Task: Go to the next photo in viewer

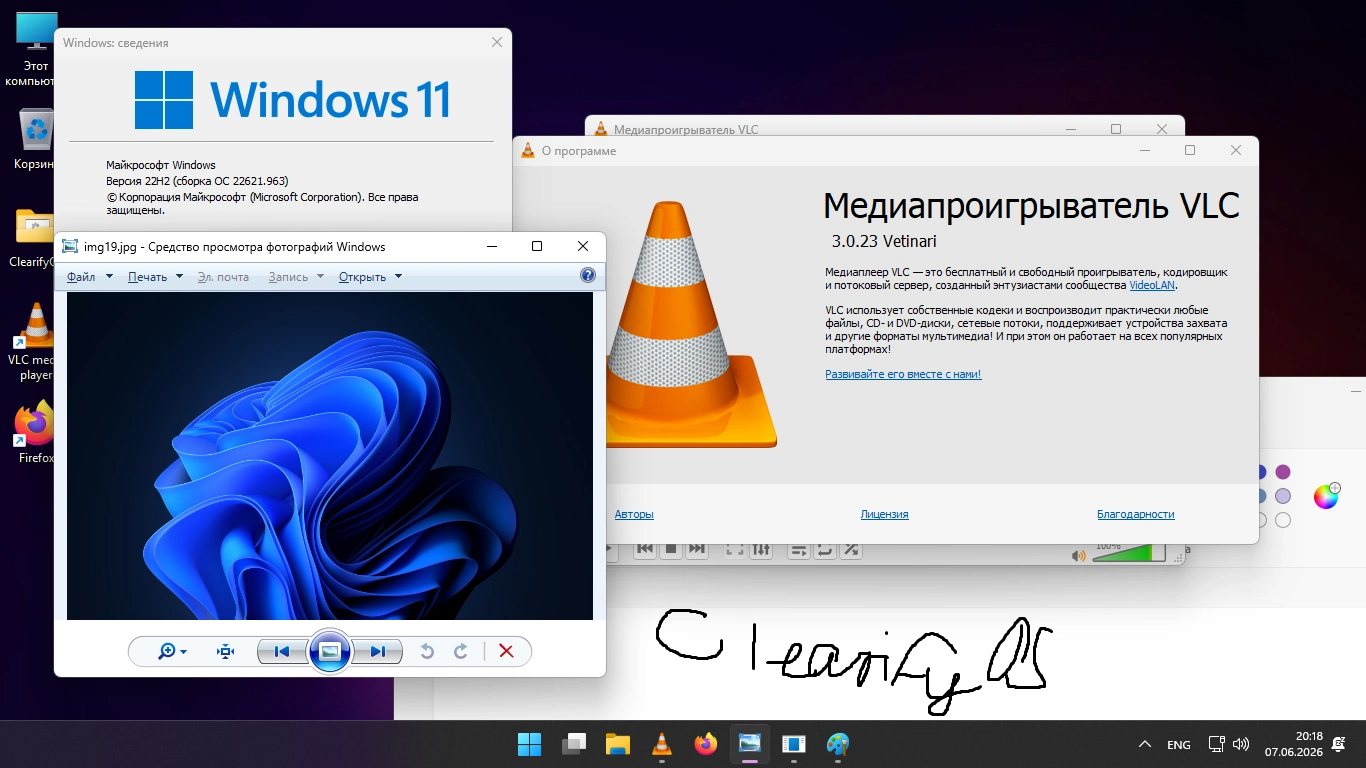Action: 378,652
